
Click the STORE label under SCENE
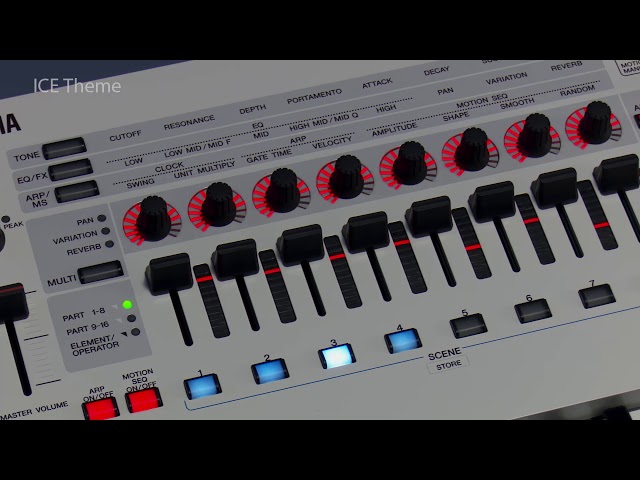[449, 365]
